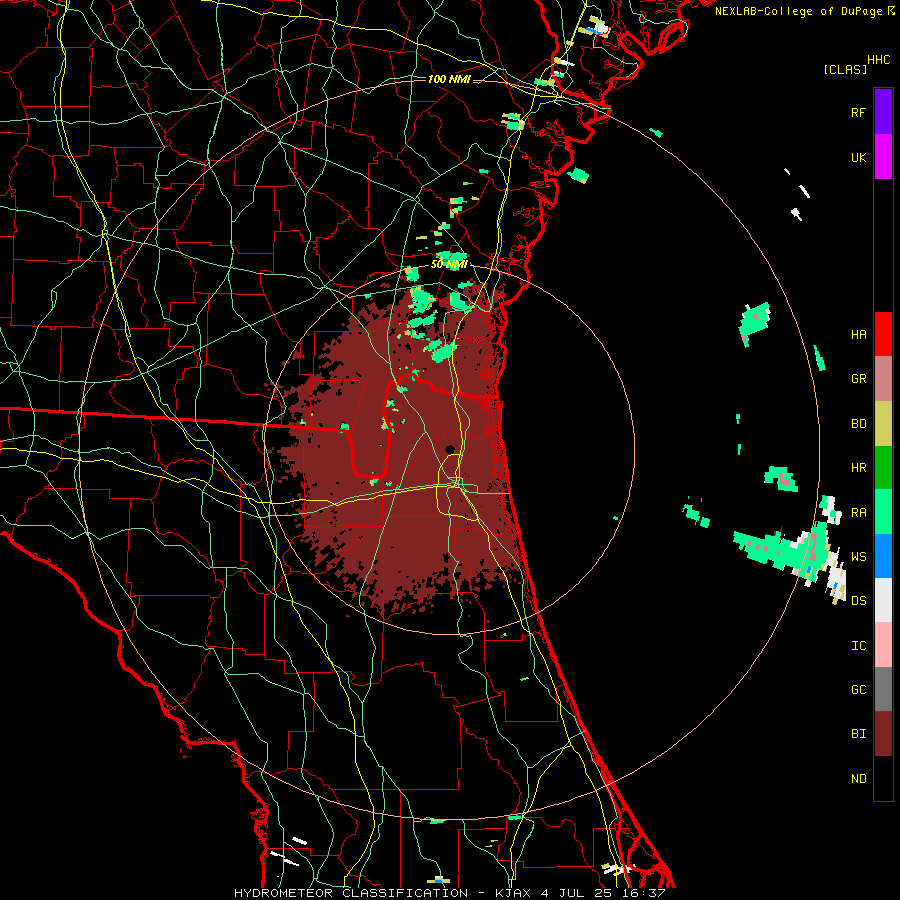Click the GC legend label
Viewport: 900px width, 900px height.
click(858, 689)
